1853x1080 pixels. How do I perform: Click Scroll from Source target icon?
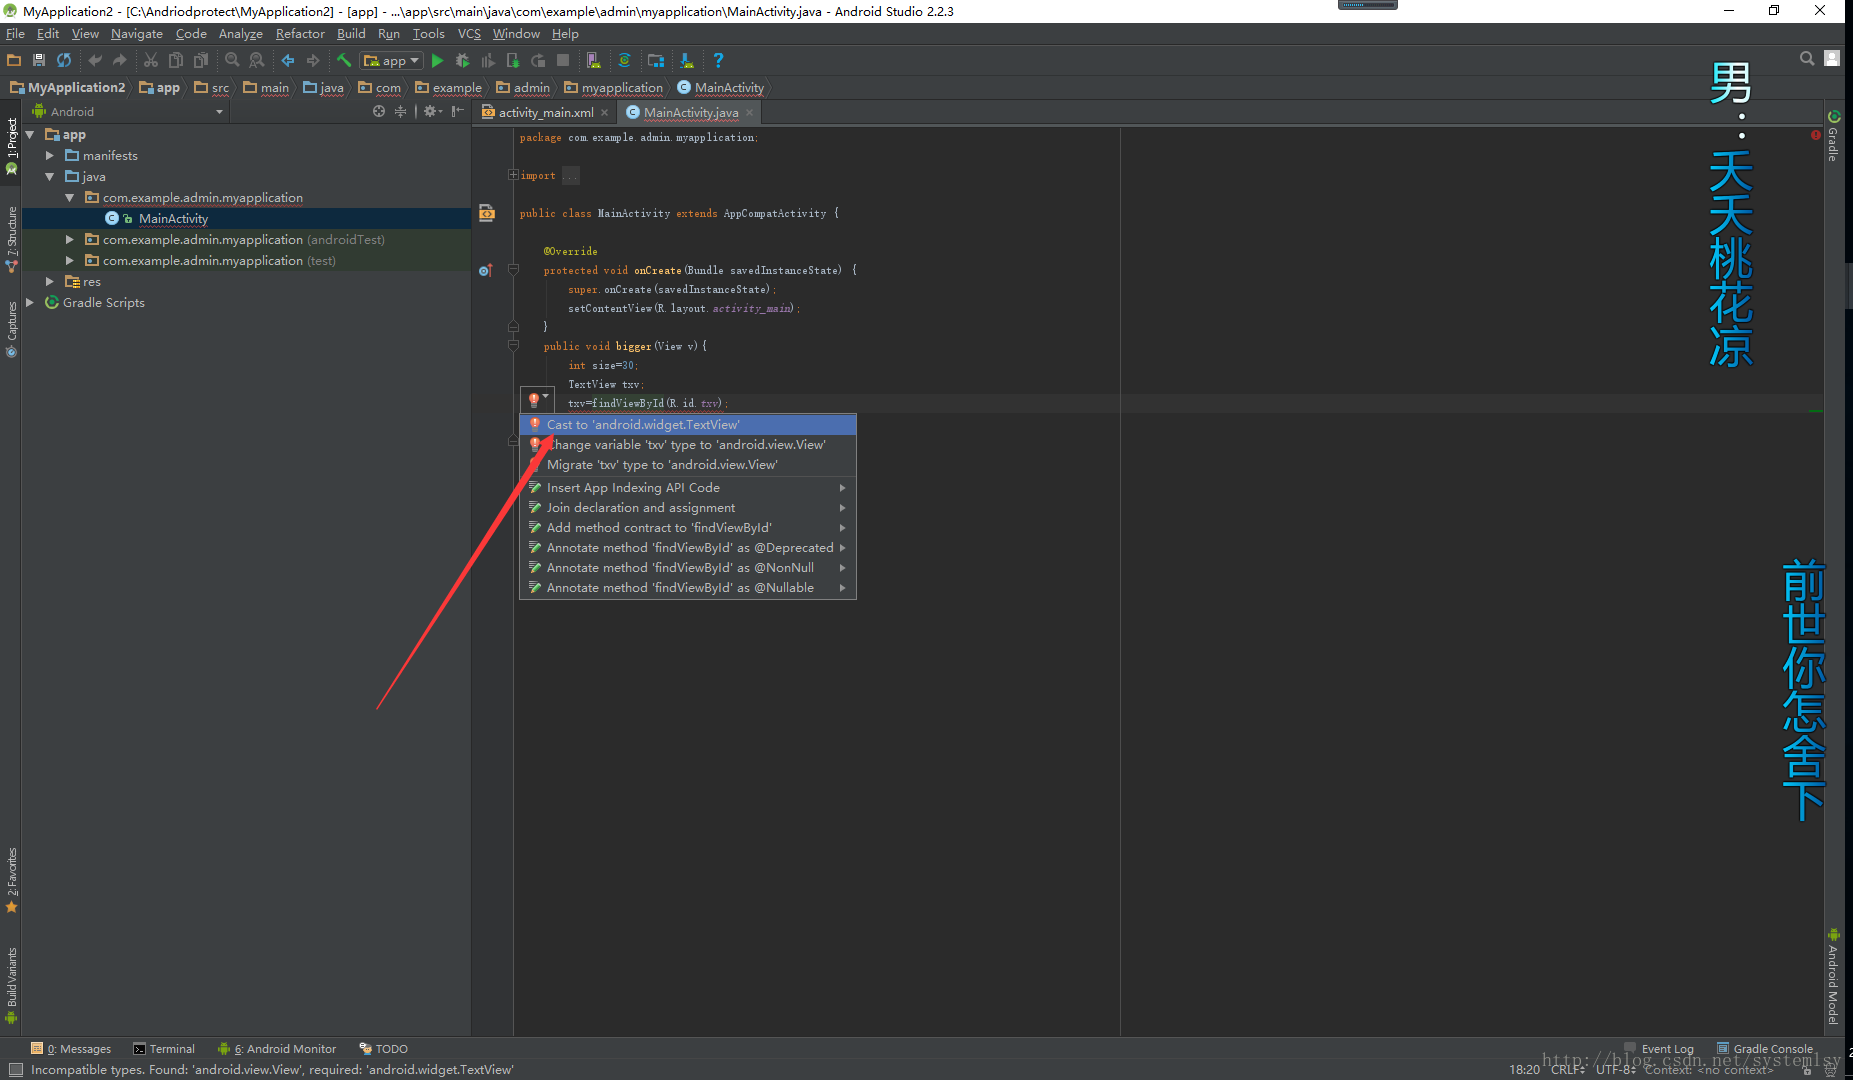pos(379,111)
